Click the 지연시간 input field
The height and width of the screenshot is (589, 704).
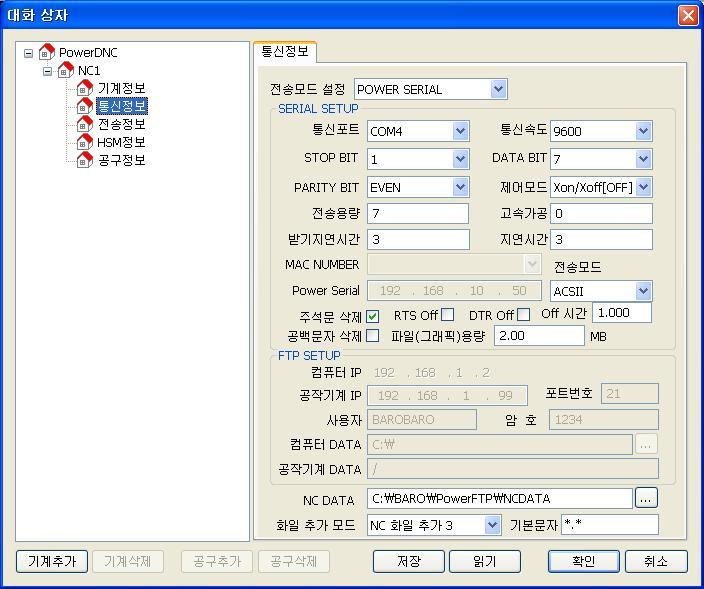[x=601, y=239]
